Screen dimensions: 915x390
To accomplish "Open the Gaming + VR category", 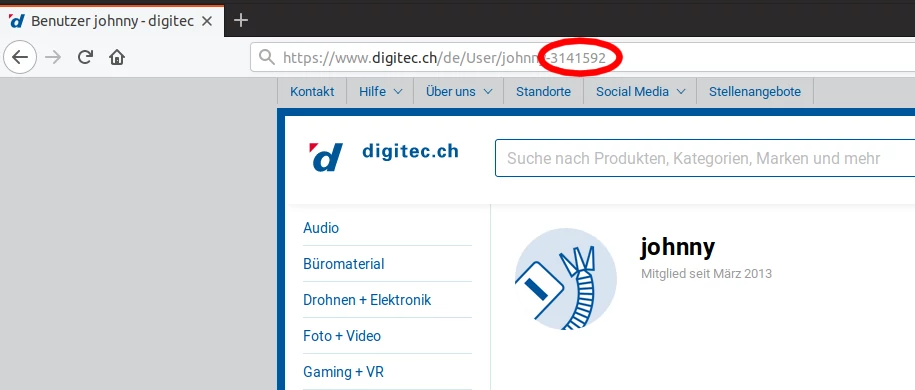I will pos(343,372).
